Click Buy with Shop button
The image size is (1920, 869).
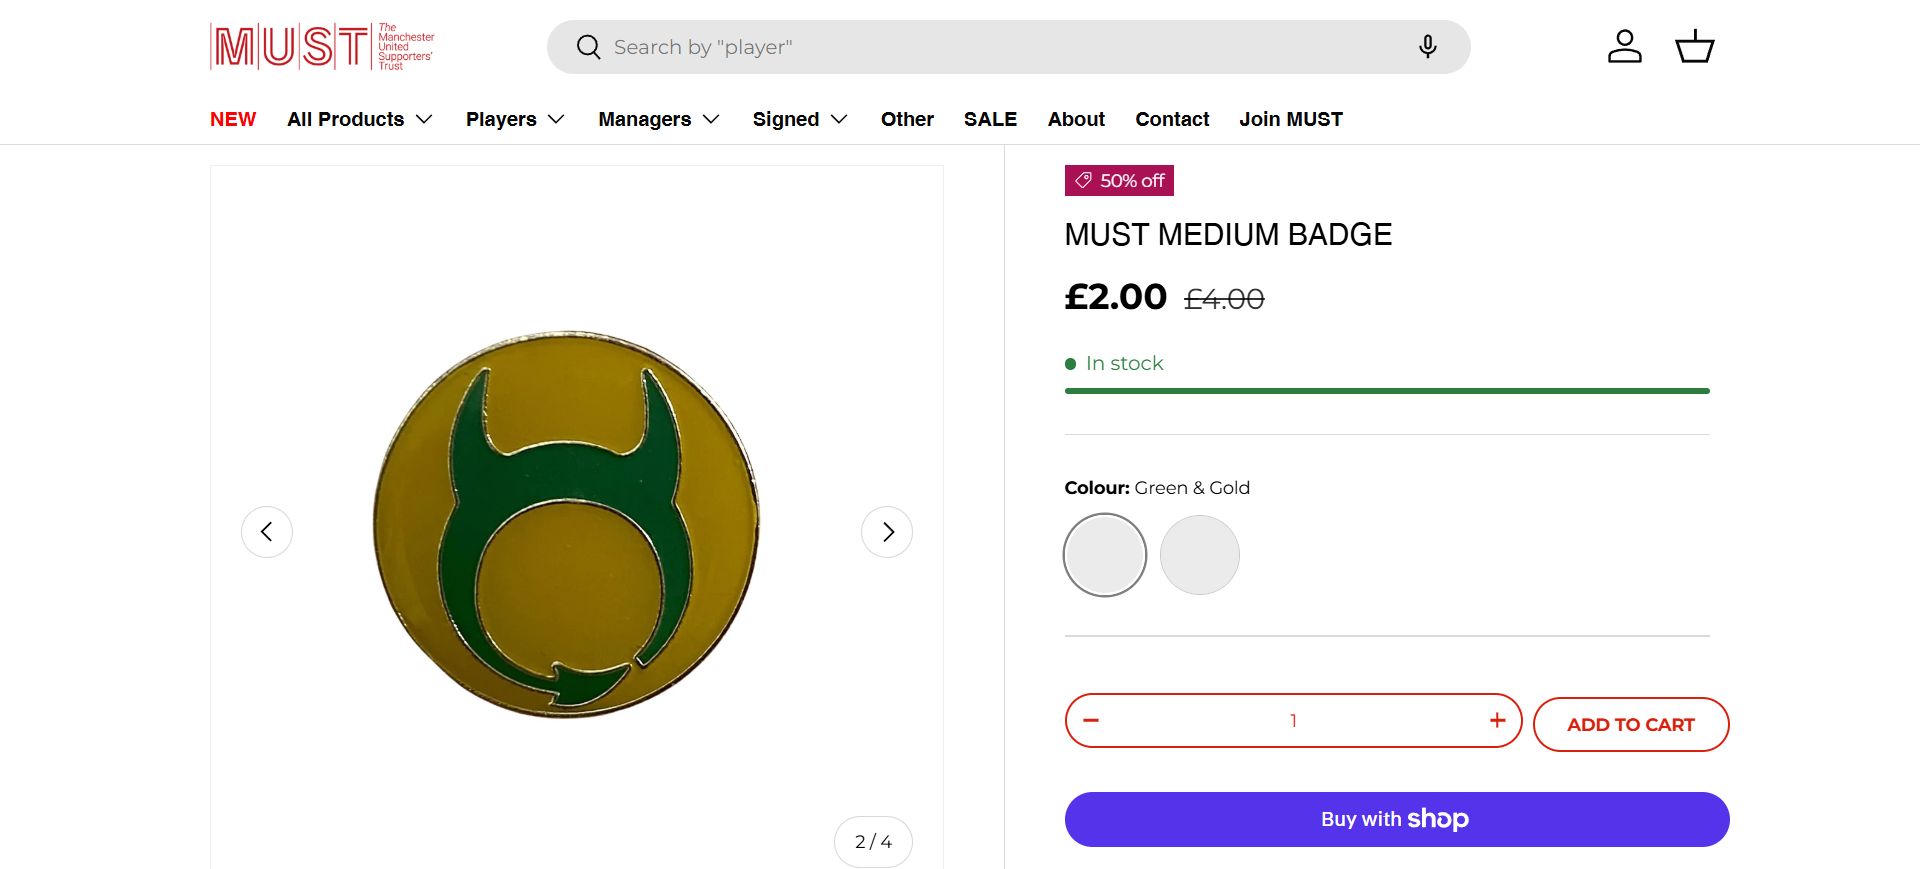click(1396, 820)
